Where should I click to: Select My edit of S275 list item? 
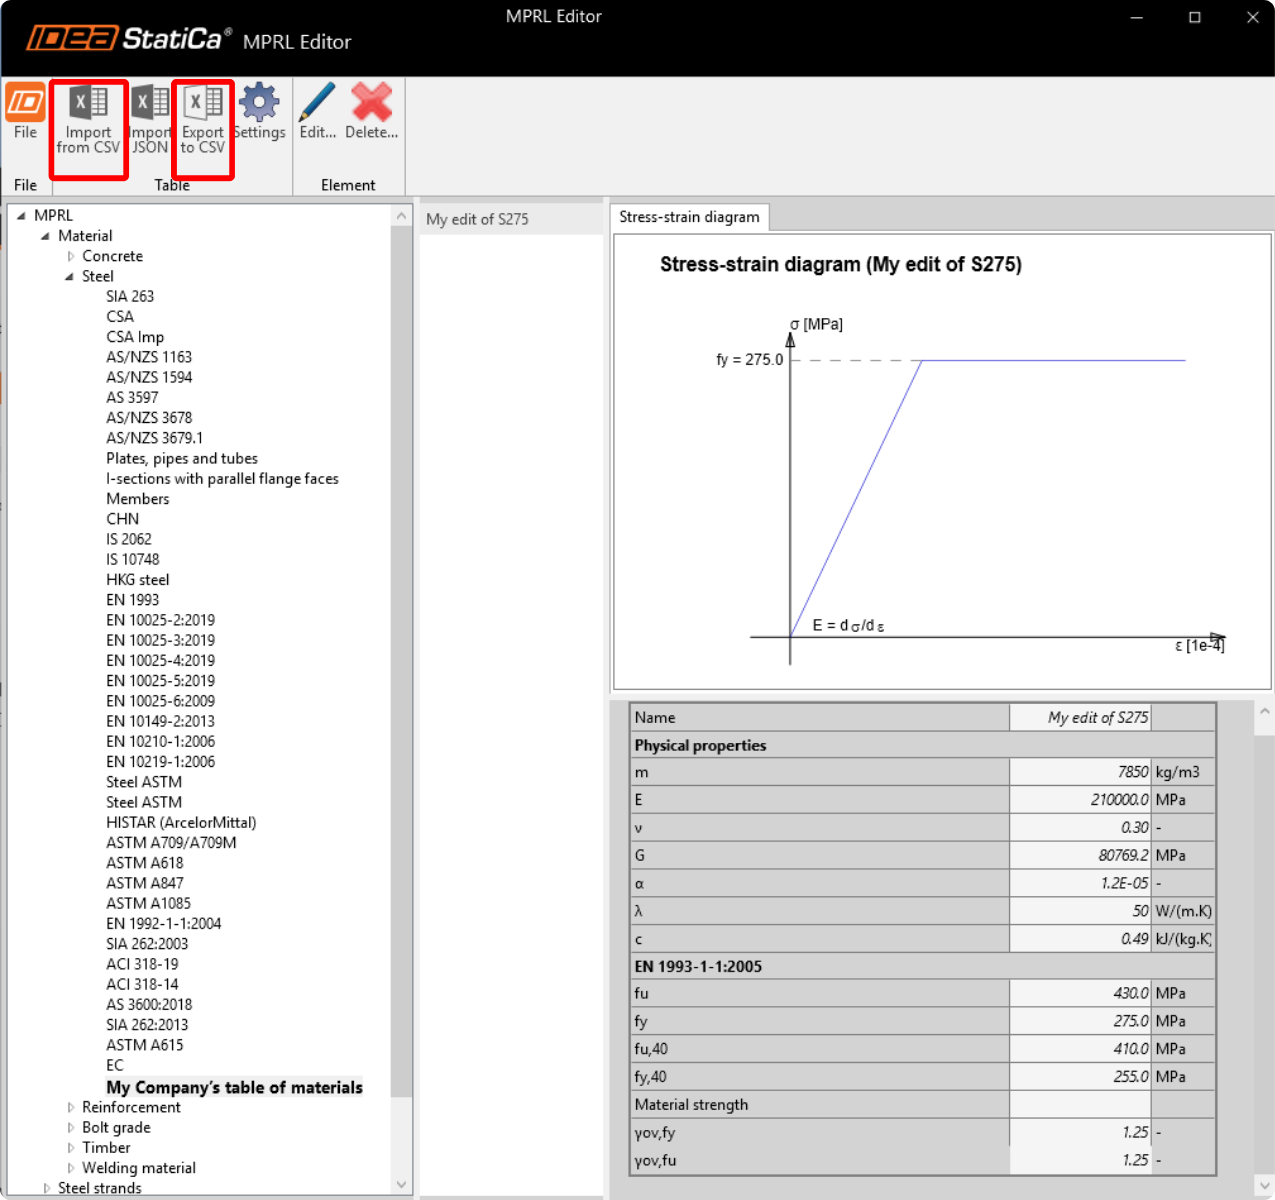[x=477, y=219]
